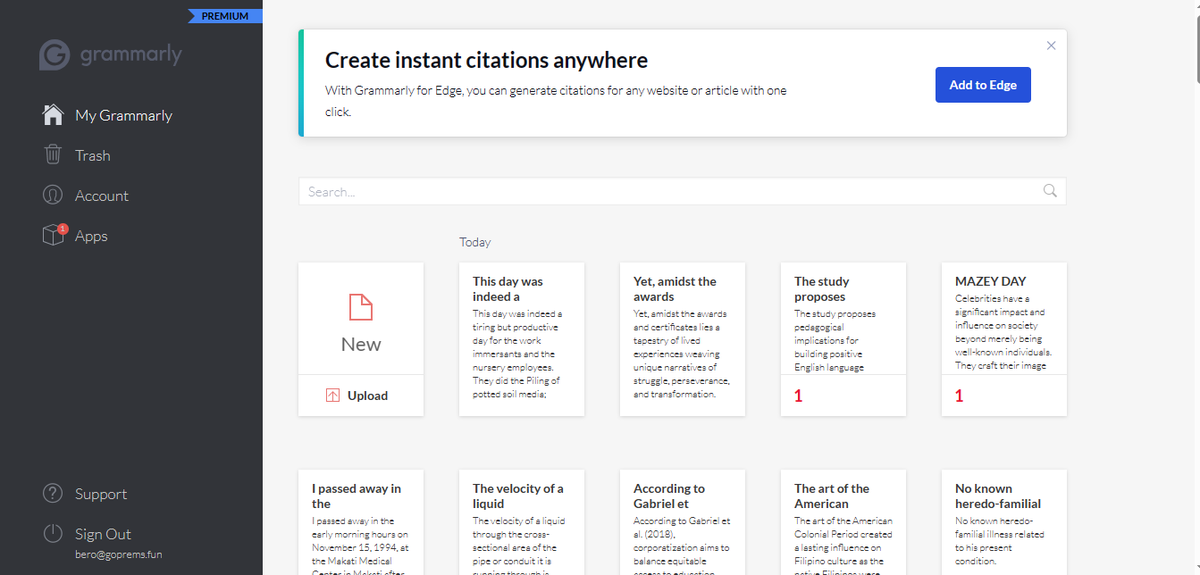This screenshot has height=575, width=1200.
Task: Click the grammarly wordmark text
Action: (131, 54)
